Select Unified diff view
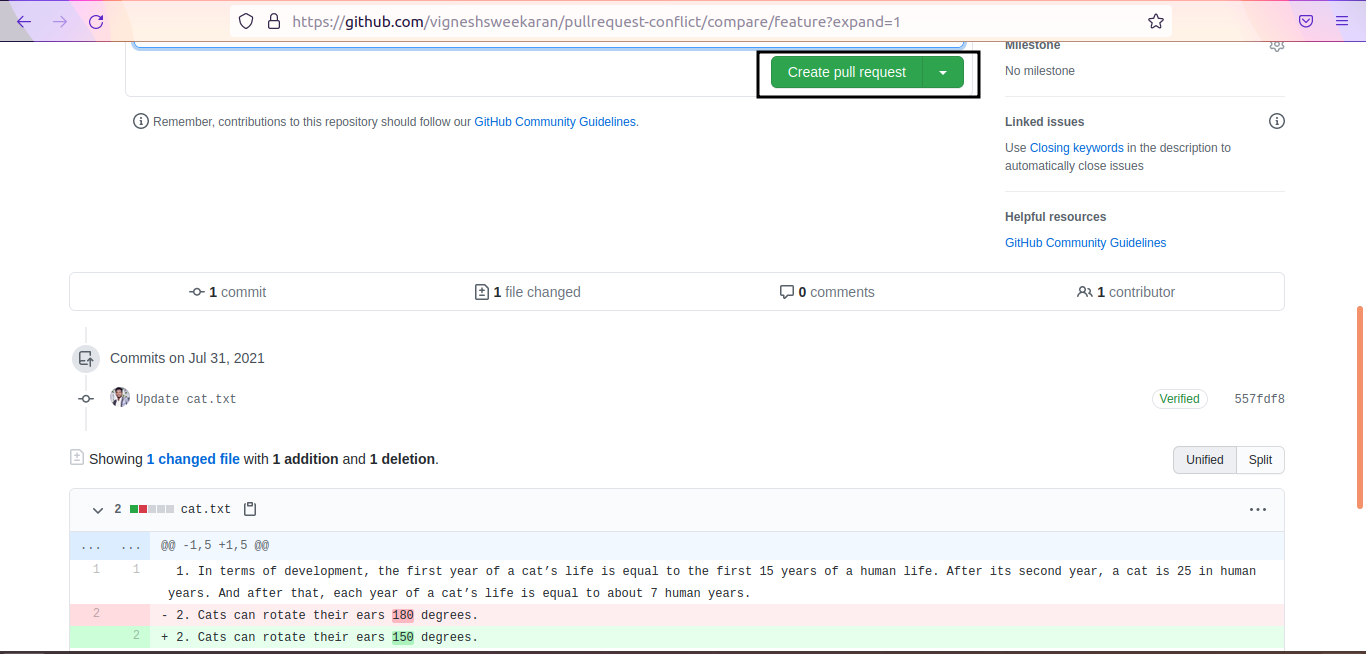This screenshot has height=654, width=1366. pyautogui.click(x=1204, y=459)
